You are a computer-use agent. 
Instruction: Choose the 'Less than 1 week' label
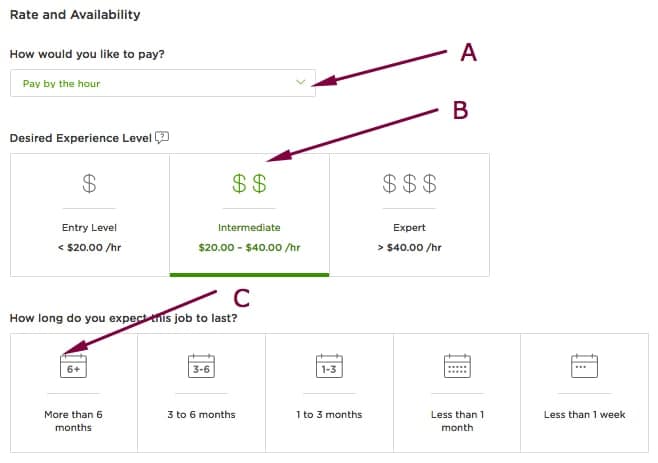[584, 414]
